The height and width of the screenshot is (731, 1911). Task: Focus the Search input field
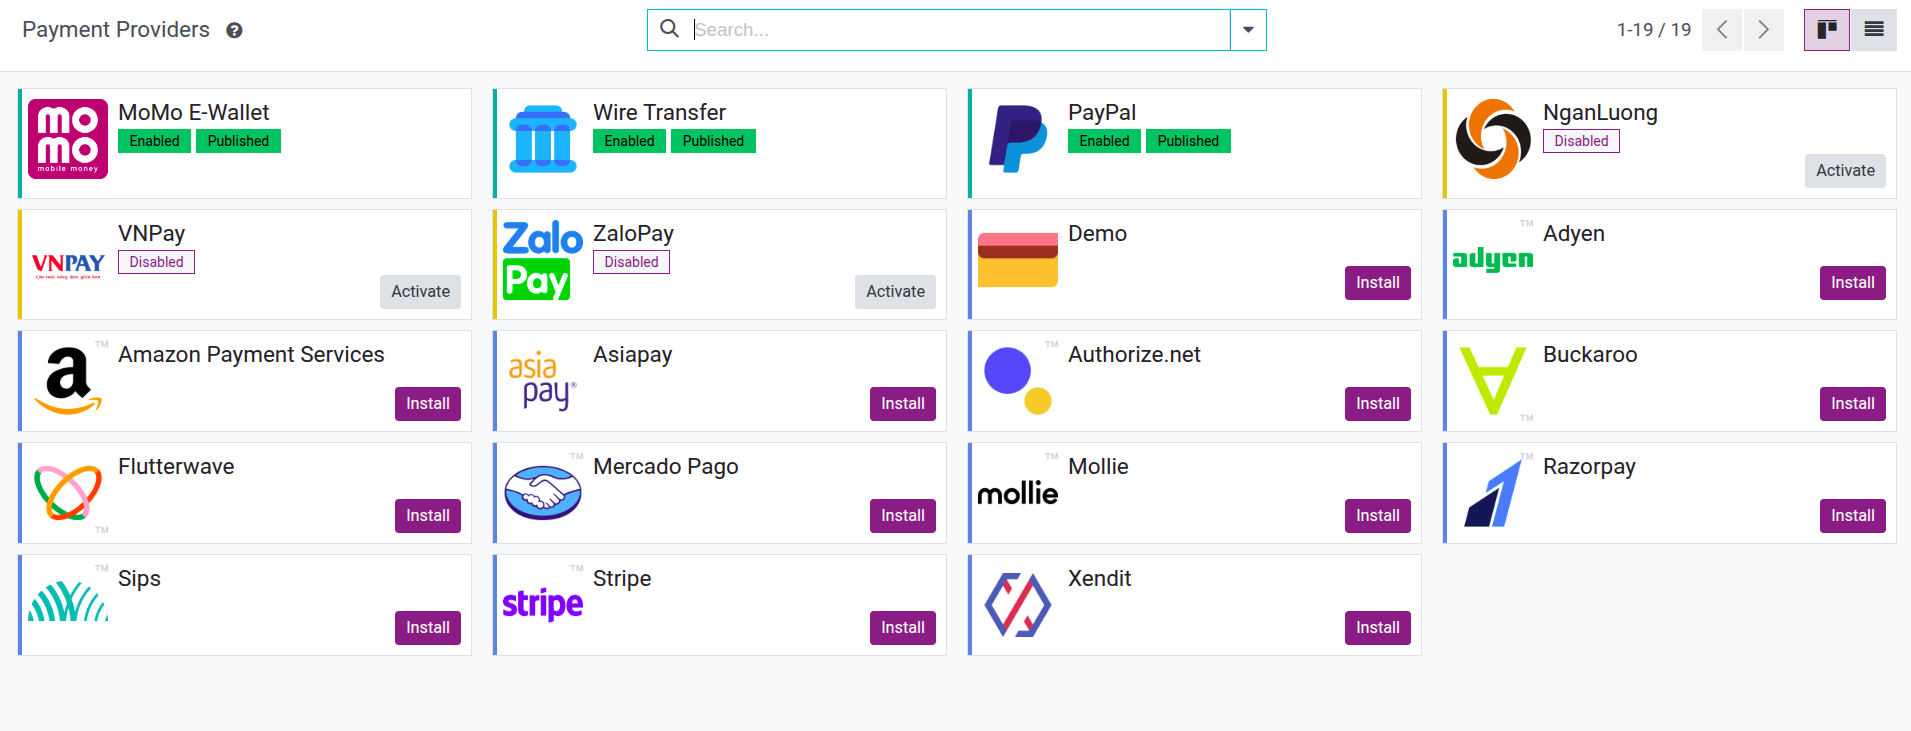(958, 30)
